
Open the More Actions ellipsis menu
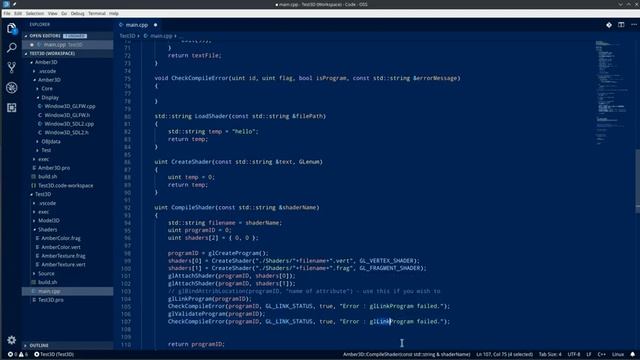pyautogui.click(x=633, y=25)
